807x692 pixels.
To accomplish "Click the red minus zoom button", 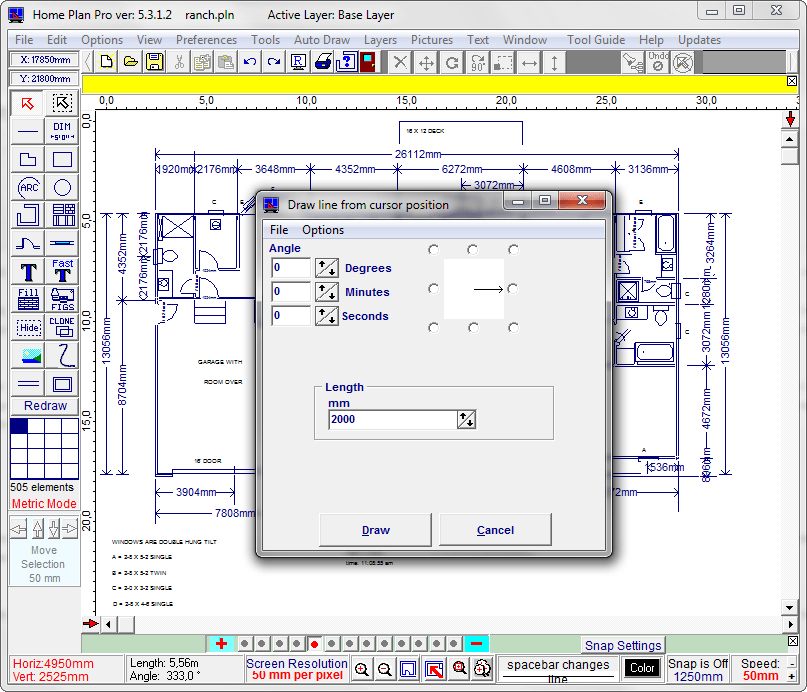I will pos(476,644).
